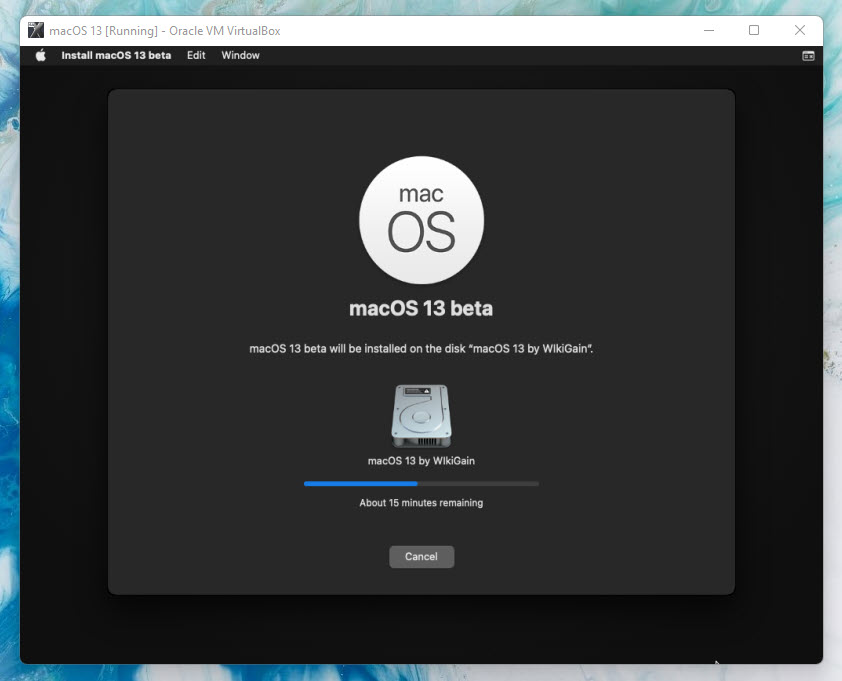842x681 pixels.
Task: Click the 'macOS 13 [Running] - Oracle VM VirtualBox' title
Action: pos(165,31)
